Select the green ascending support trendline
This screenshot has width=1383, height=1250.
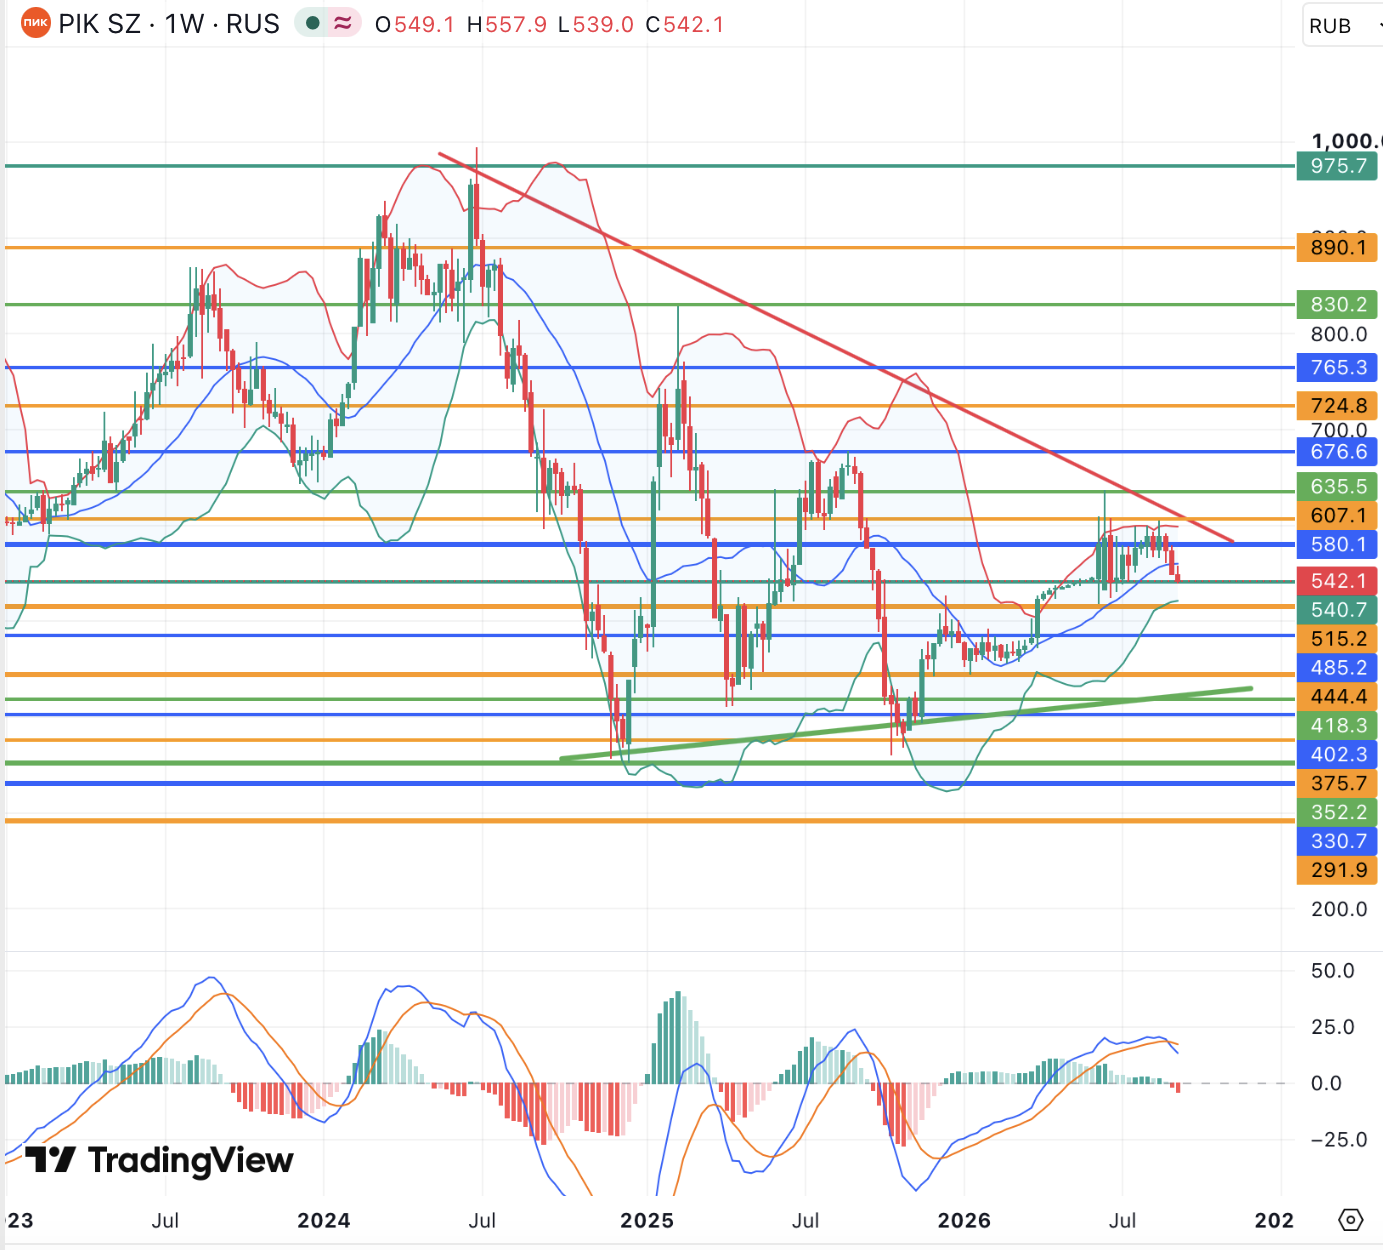[x=906, y=724]
